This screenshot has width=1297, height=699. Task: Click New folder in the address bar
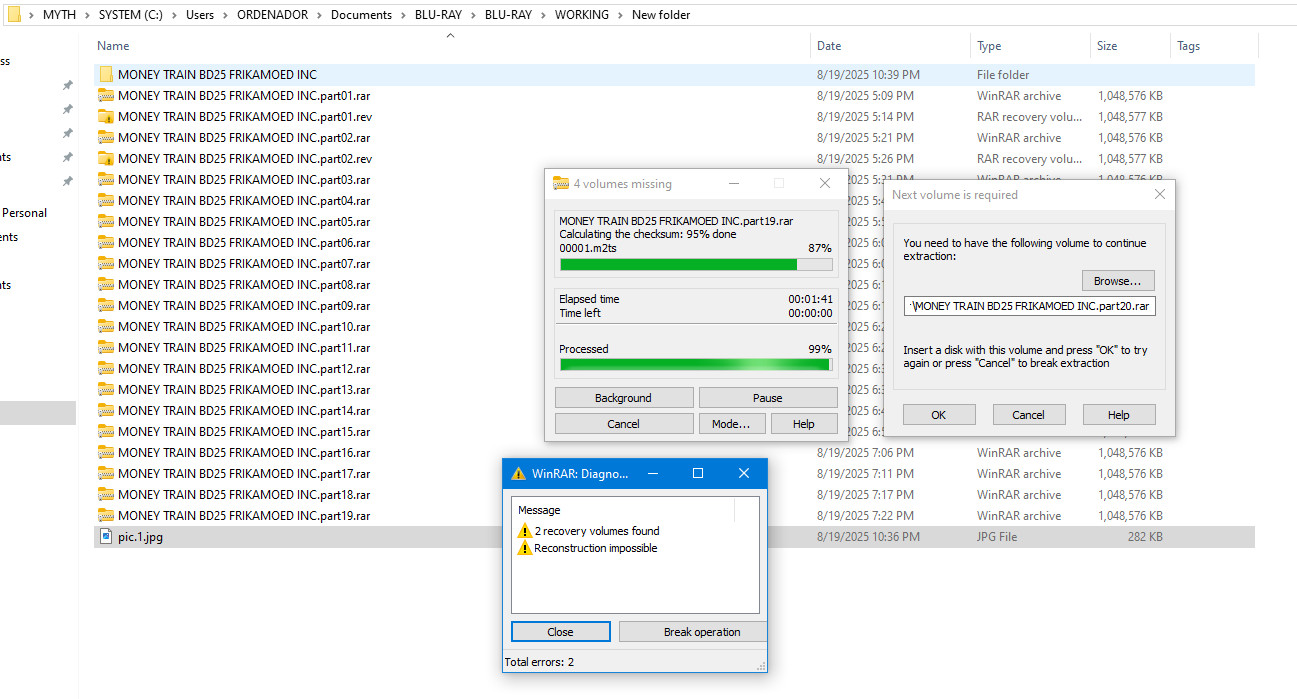[661, 15]
